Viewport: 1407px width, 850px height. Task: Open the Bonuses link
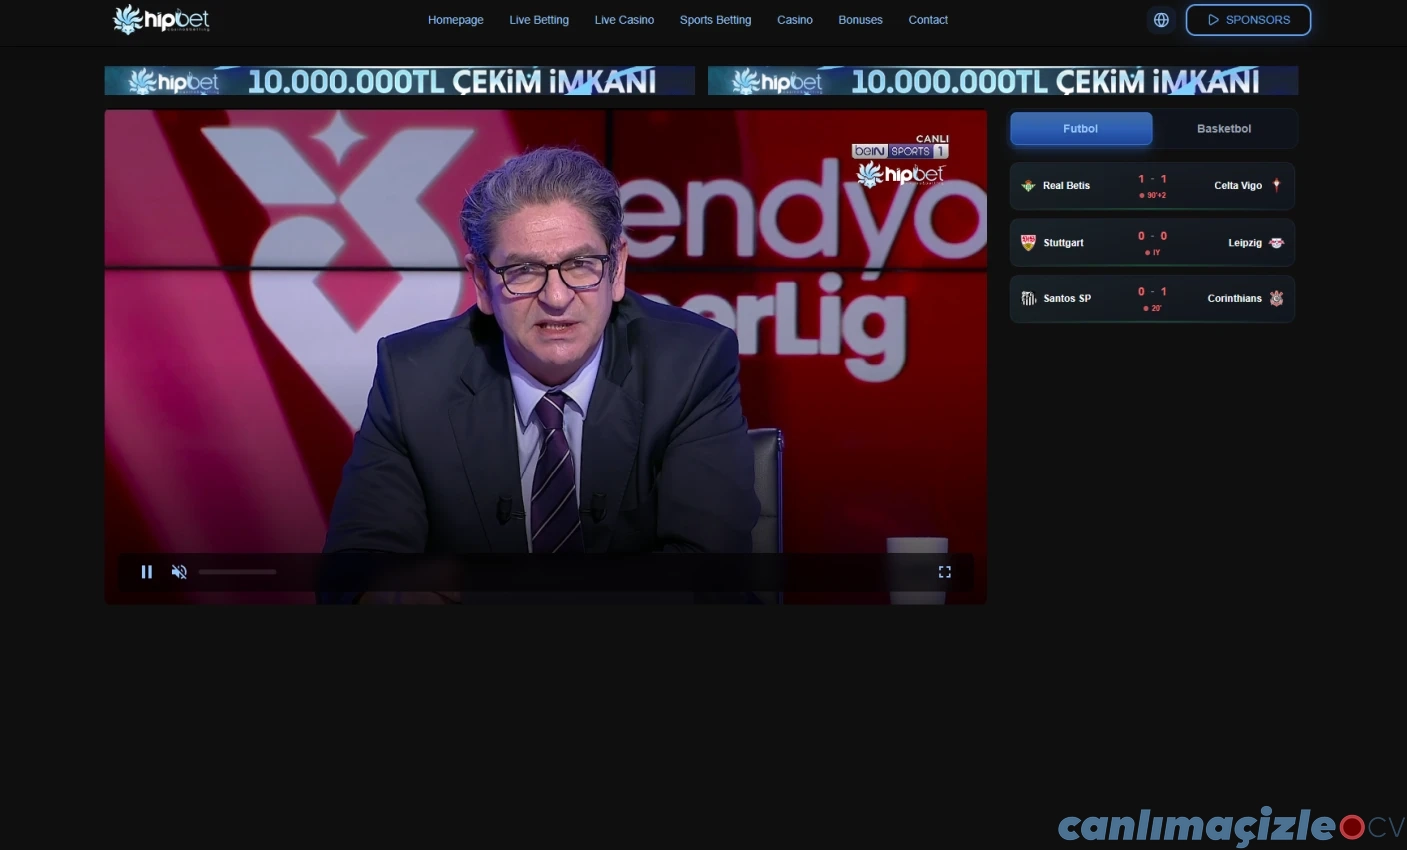tap(860, 20)
